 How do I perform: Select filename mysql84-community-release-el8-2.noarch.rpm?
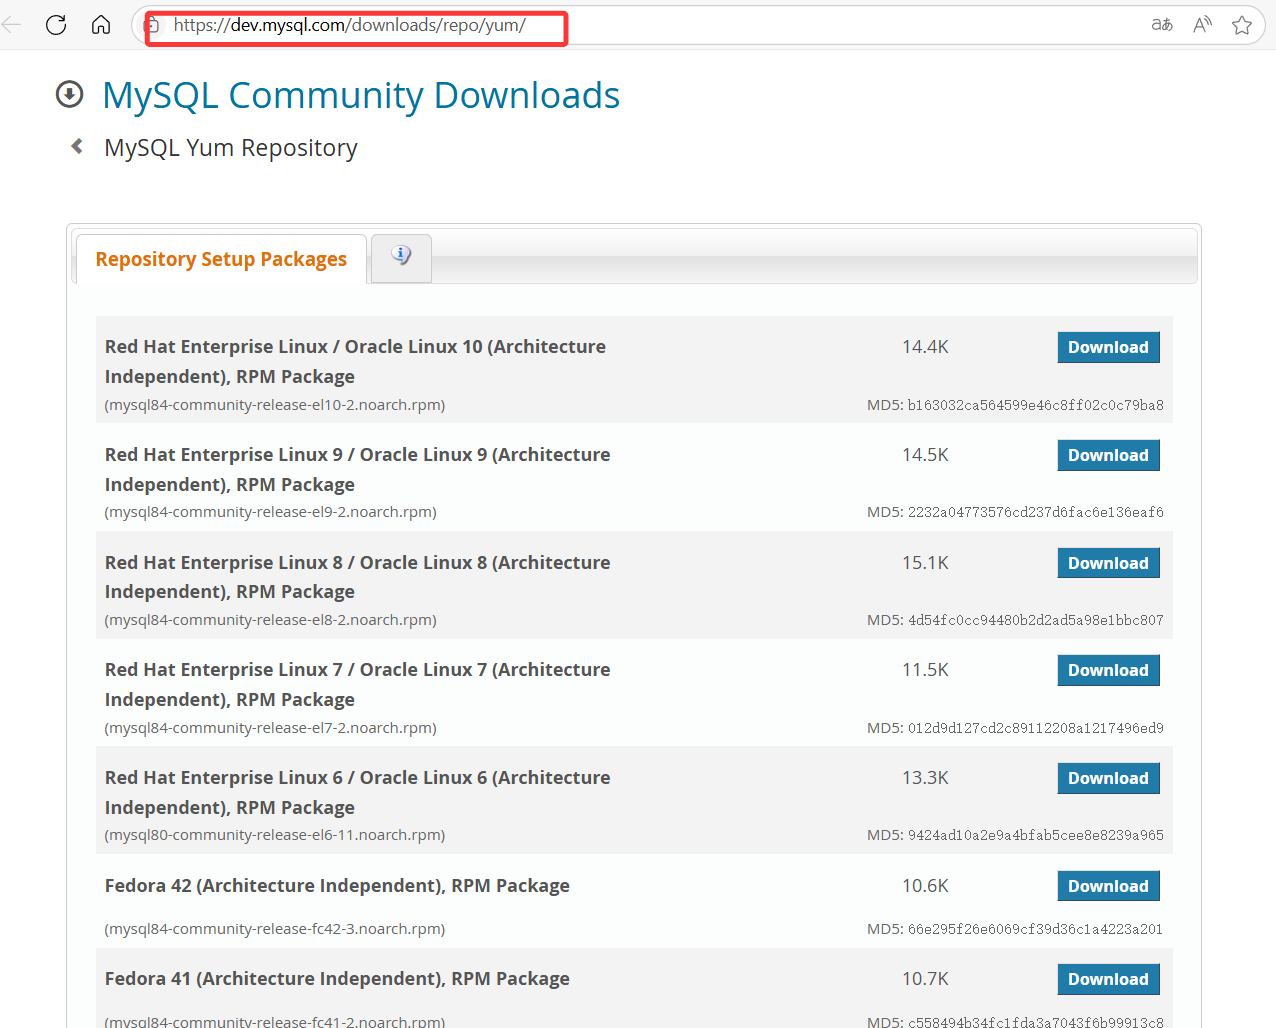[x=270, y=620]
